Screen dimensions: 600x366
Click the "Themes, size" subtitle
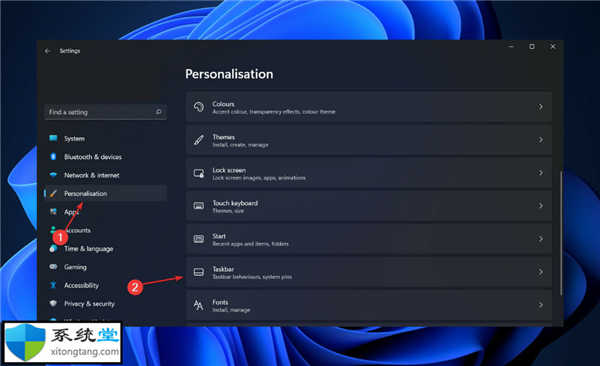tap(228, 211)
